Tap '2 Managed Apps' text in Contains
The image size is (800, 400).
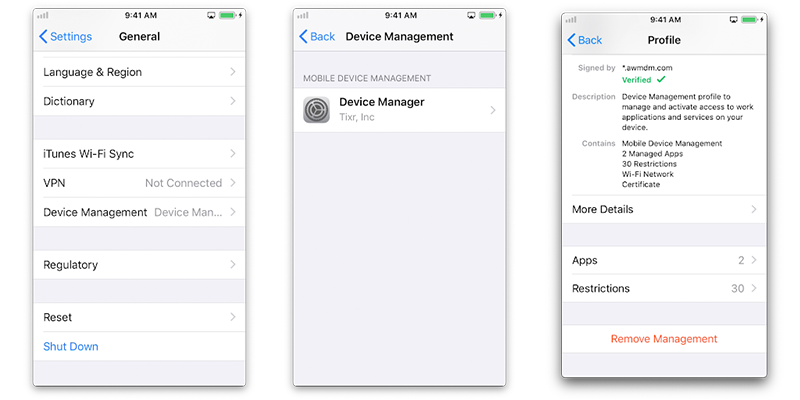652,154
